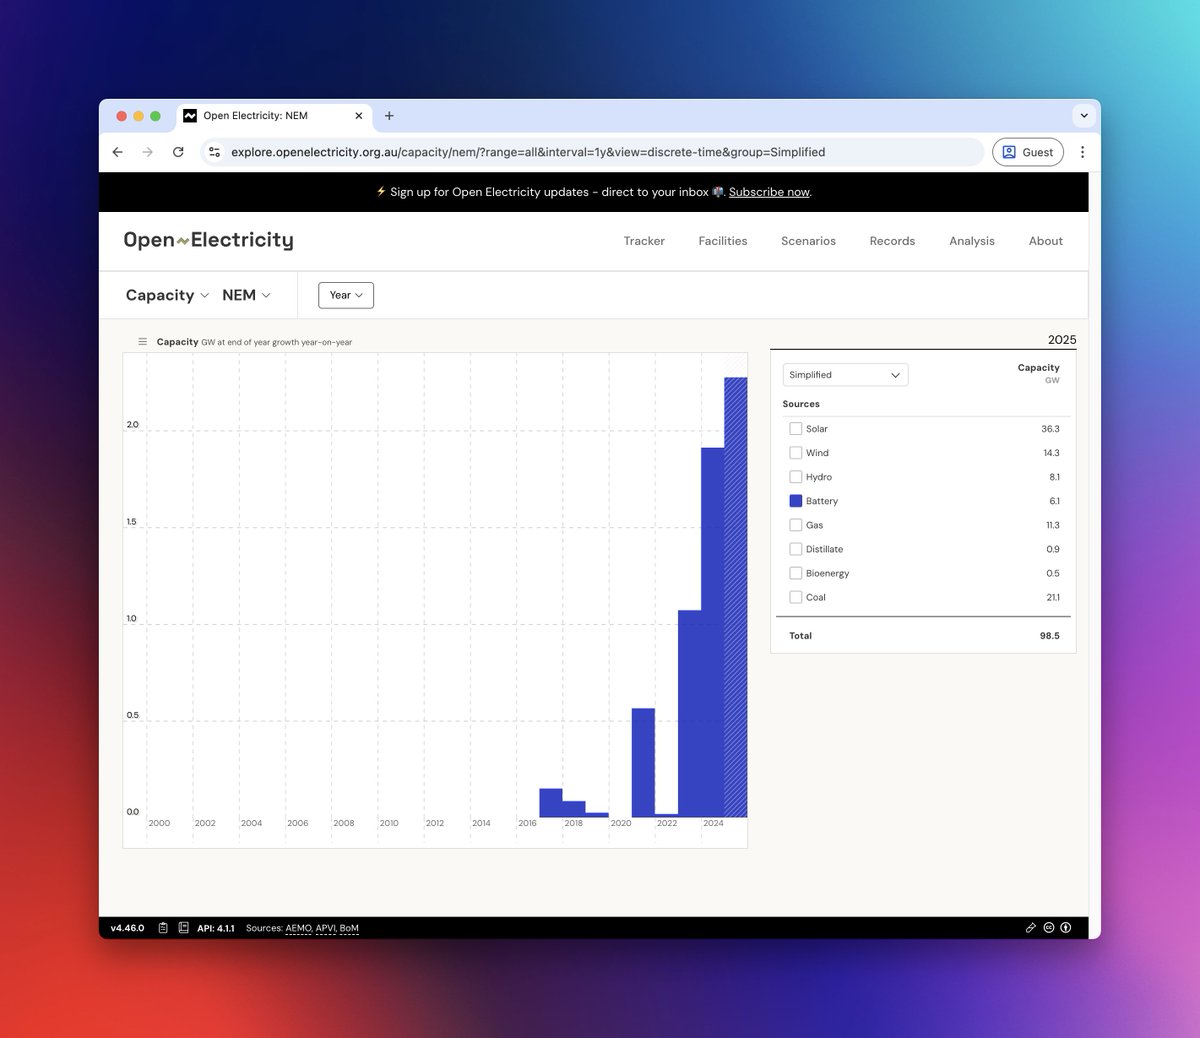The height and width of the screenshot is (1038, 1200).
Task: Click the Wind capacity value 14.3
Action: (1051, 453)
